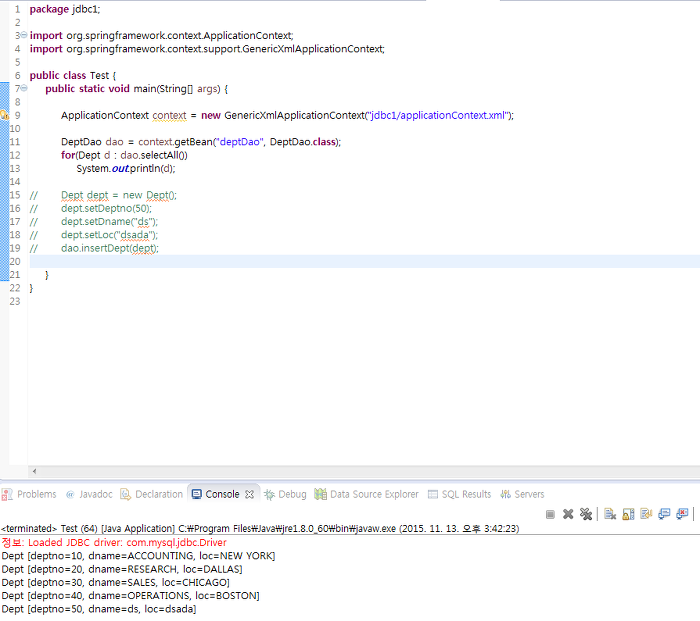Click the 'jdbc1/applicationContext.xml' string literal
This screenshot has height=621, width=700.
(x=440, y=115)
